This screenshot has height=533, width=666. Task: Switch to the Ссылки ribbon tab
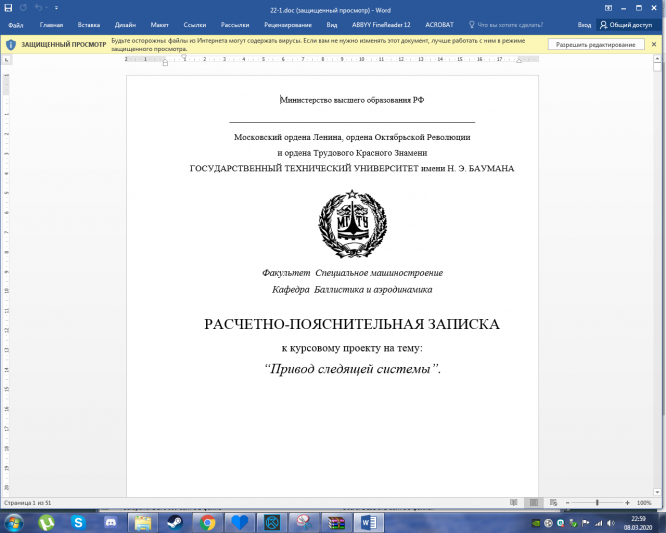point(195,25)
